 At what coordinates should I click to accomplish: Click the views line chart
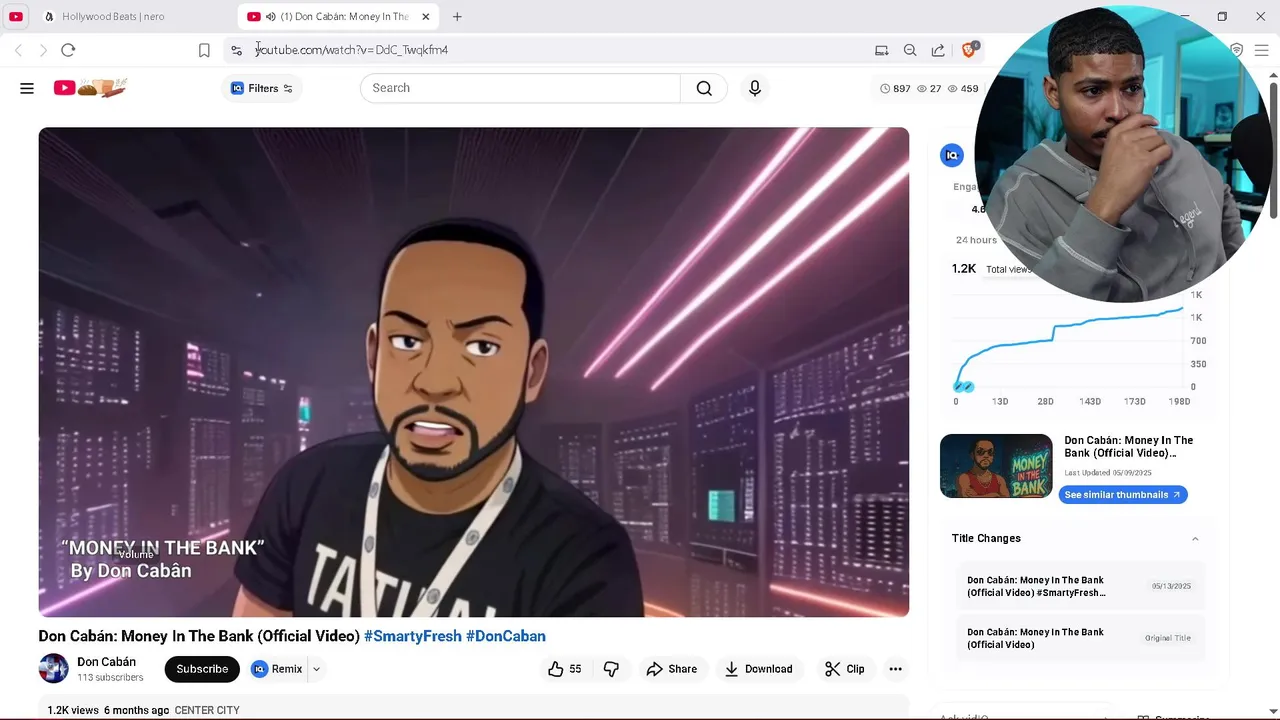click(x=1068, y=345)
